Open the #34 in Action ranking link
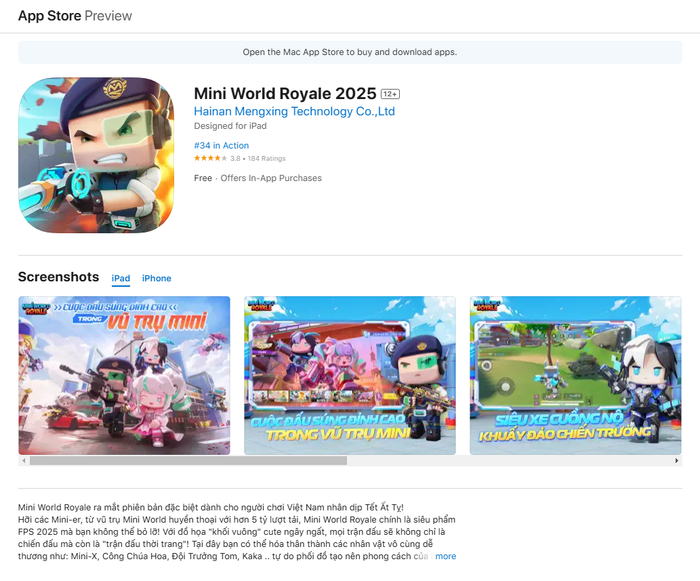The width and height of the screenshot is (700, 581). [x=221, y=145]
